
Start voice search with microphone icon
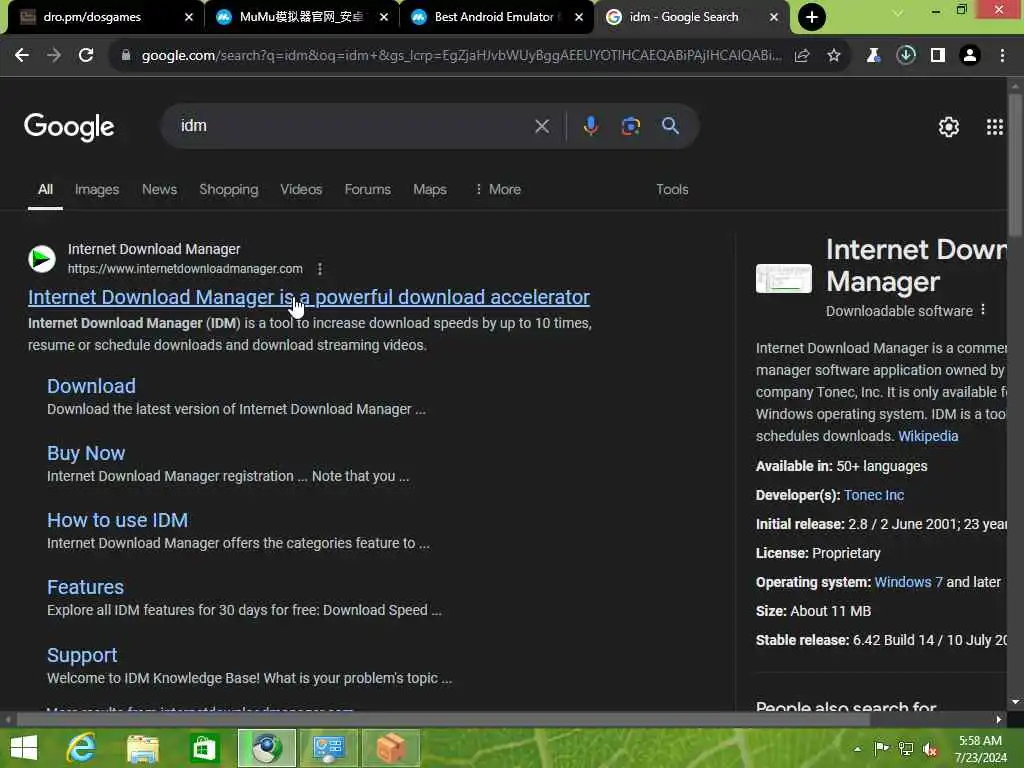click(590, 126)
